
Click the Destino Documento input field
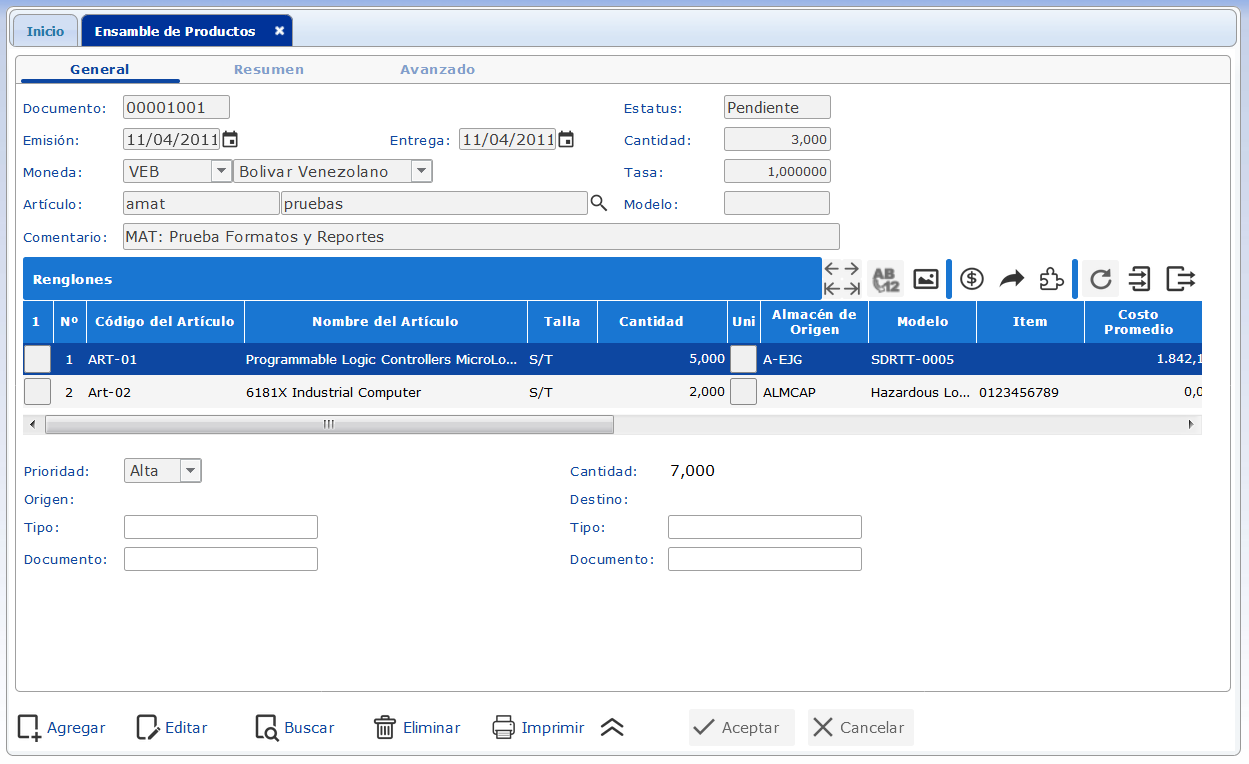[765, 559]
